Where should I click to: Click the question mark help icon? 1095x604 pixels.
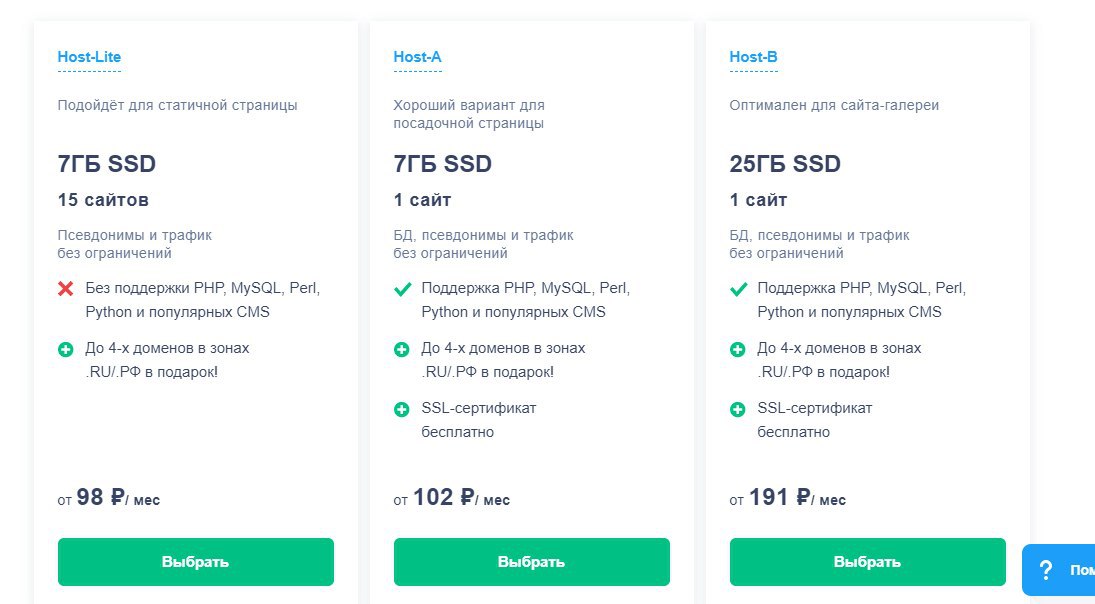[x=1046, y=570]
